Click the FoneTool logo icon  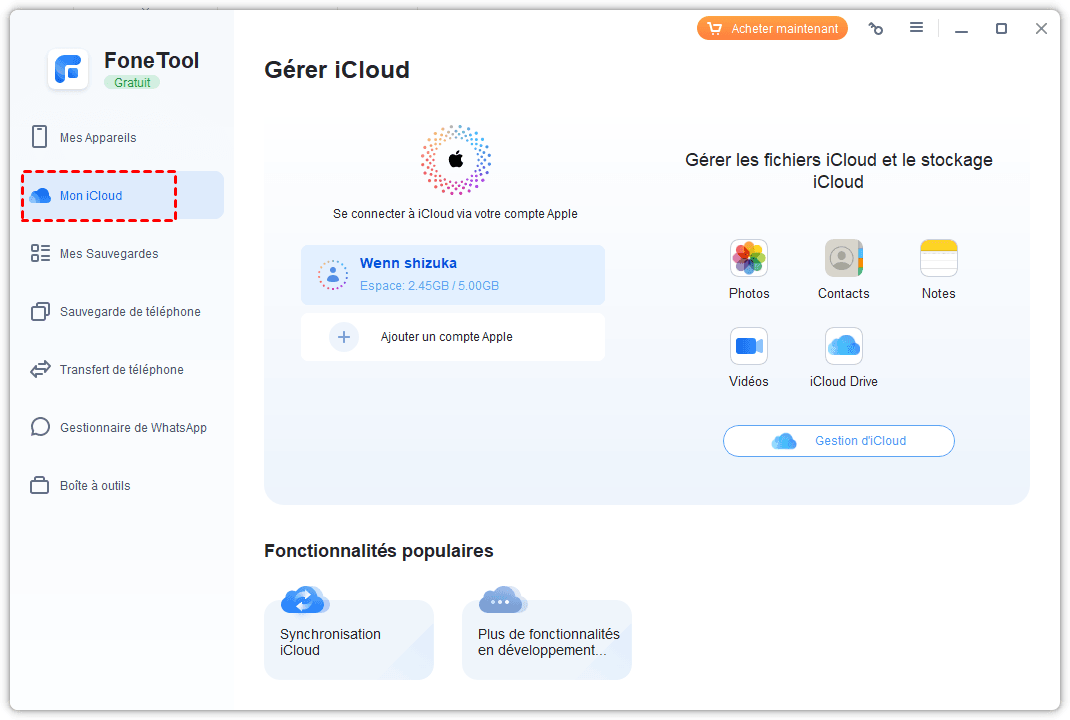pos(68,69)
